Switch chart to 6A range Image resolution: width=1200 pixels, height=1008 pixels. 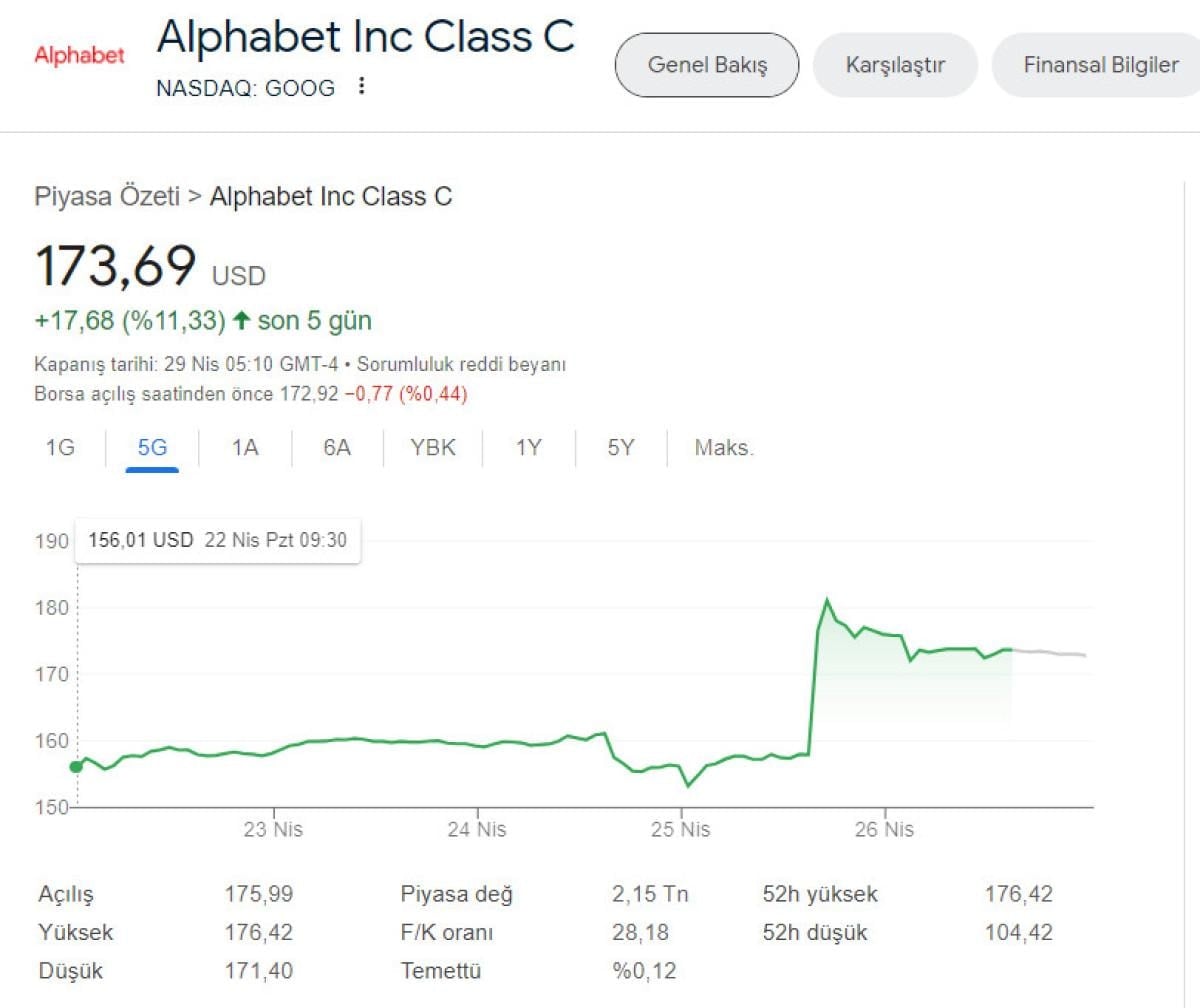337,448
